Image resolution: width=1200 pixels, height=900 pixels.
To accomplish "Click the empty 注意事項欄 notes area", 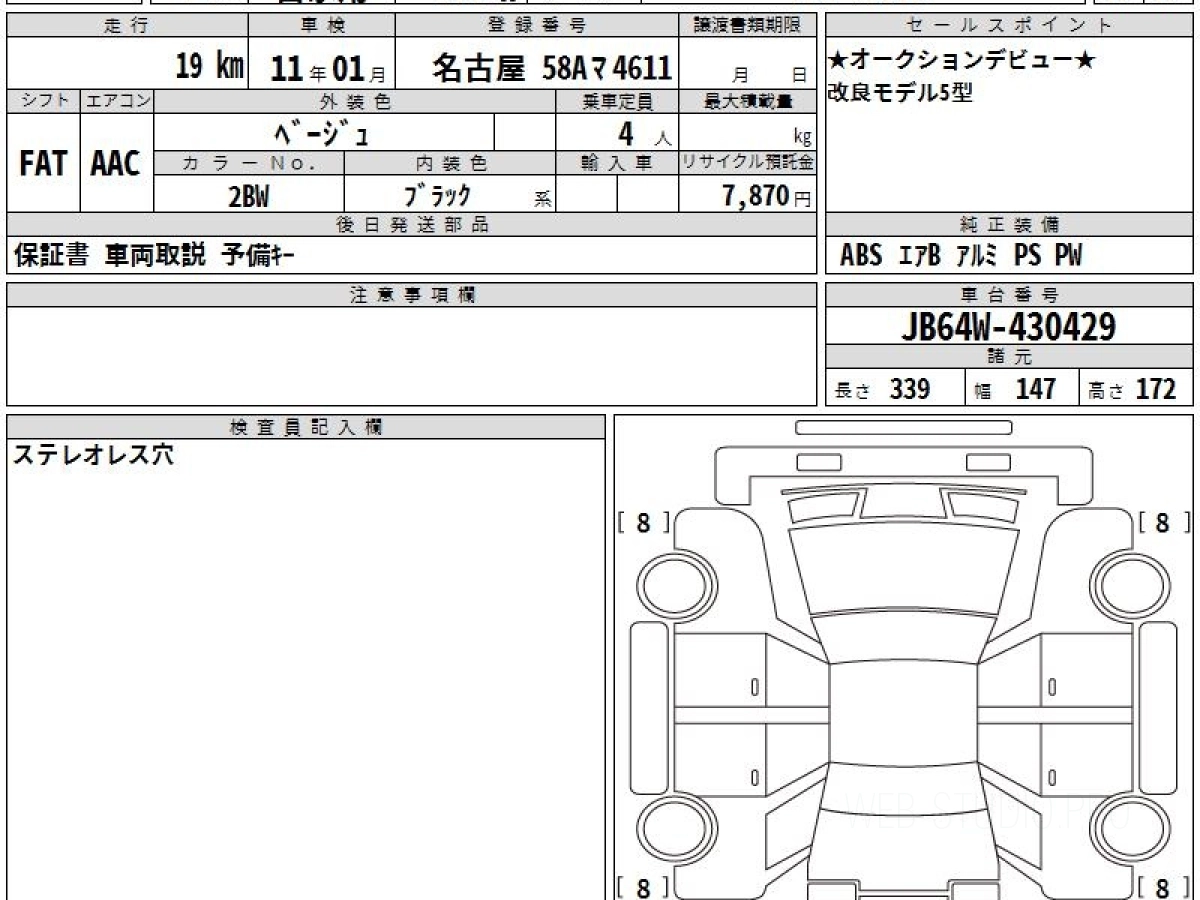I will click(x=411, y=355).
